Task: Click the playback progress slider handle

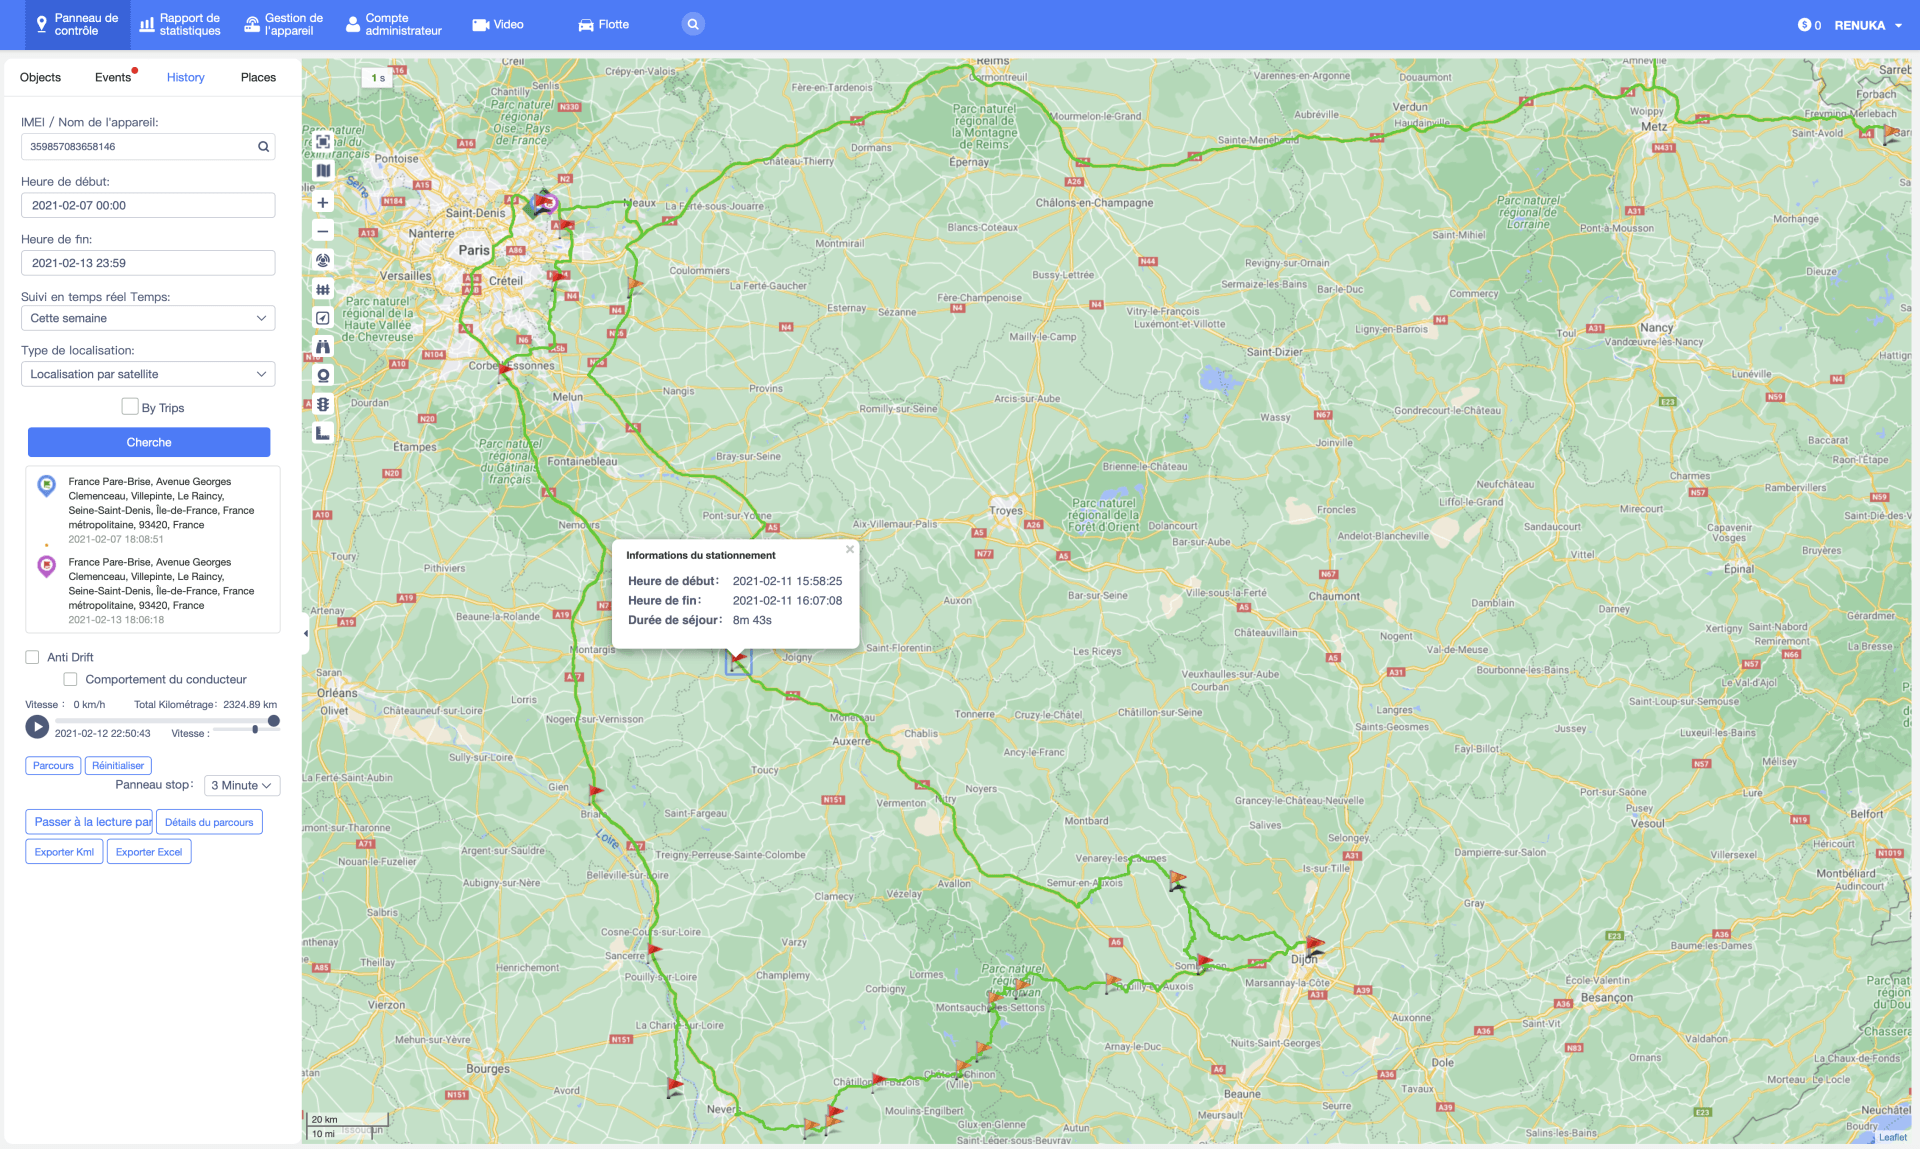Action: coord(273,721)
